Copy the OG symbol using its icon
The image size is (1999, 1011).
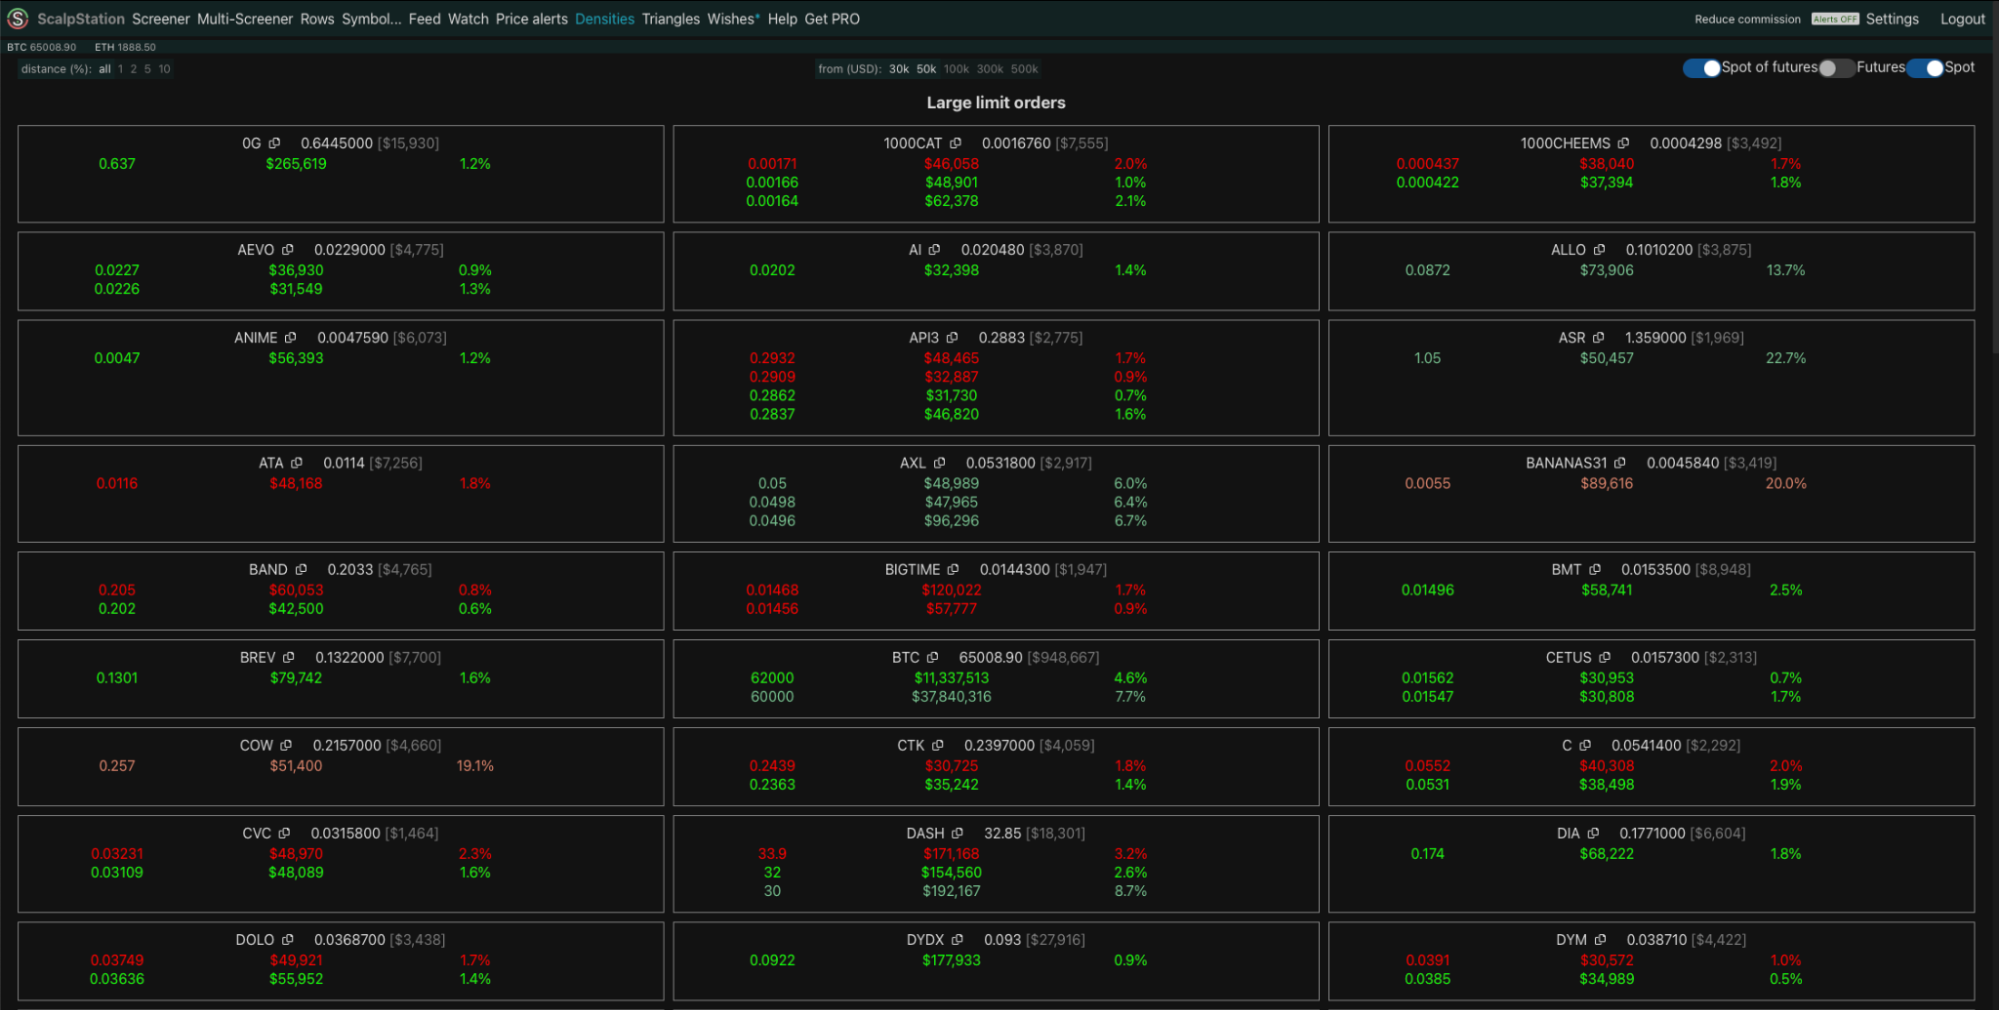click(x=275, y=143)
